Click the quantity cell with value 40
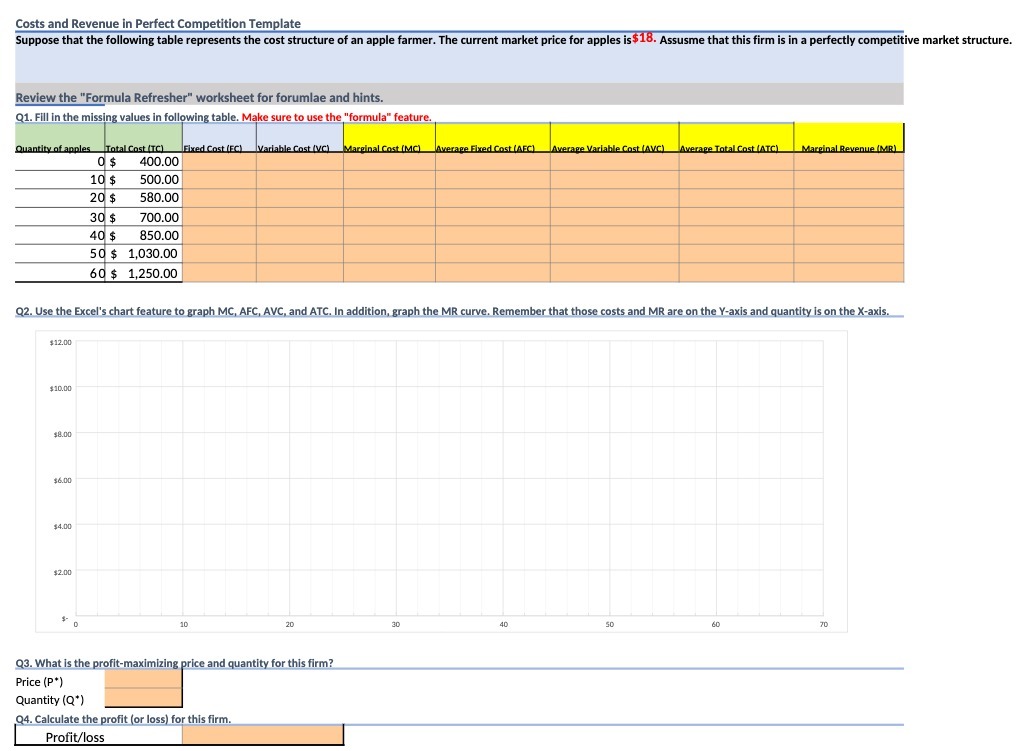This screenshot has width=1035, height=751. point(60,236)
